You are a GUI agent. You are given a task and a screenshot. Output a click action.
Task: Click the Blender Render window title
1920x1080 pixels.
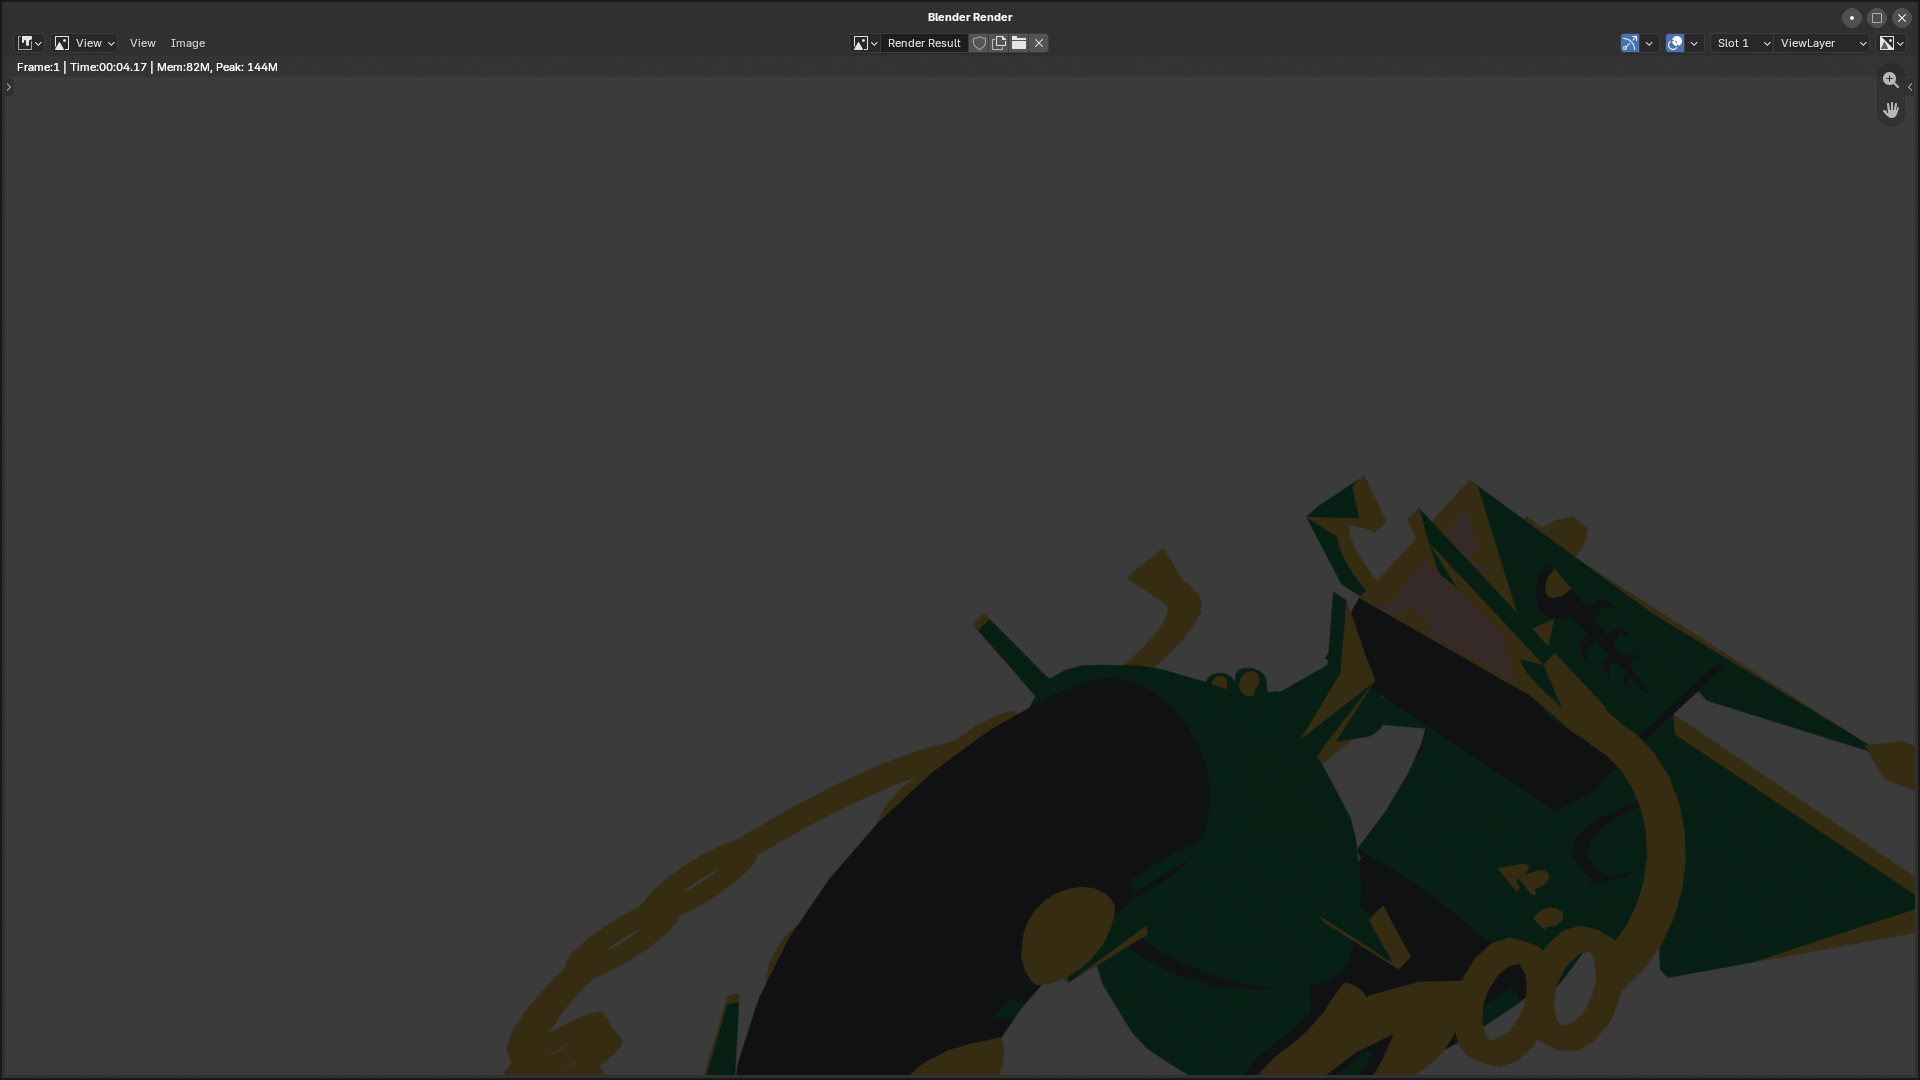[x=970, y=17]
